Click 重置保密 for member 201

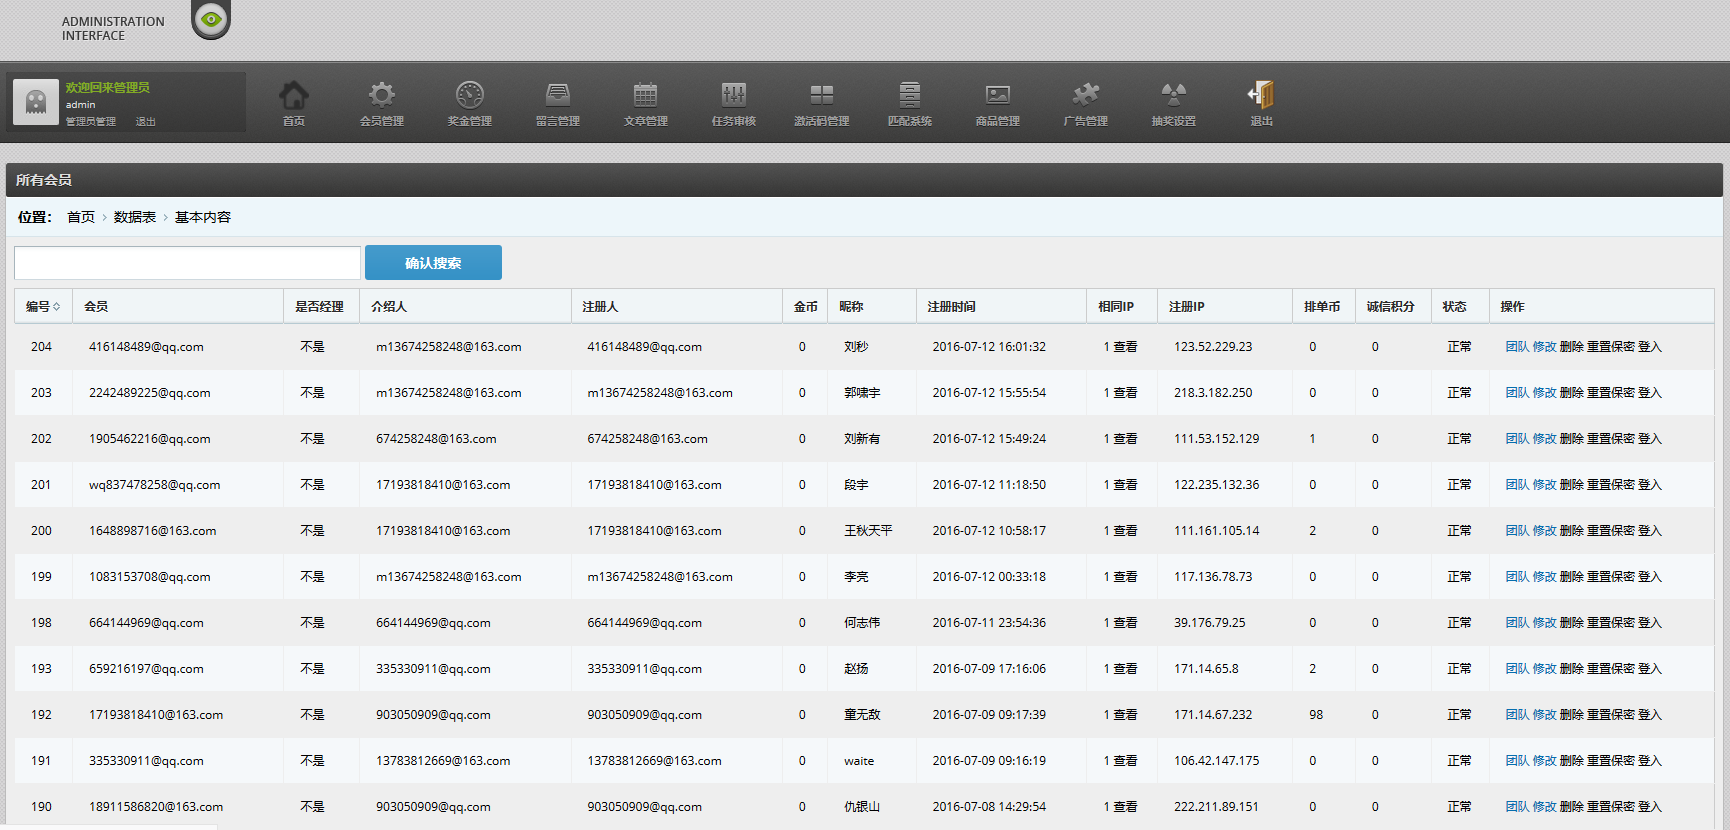pyautogui.click(x=1611, y=485)
